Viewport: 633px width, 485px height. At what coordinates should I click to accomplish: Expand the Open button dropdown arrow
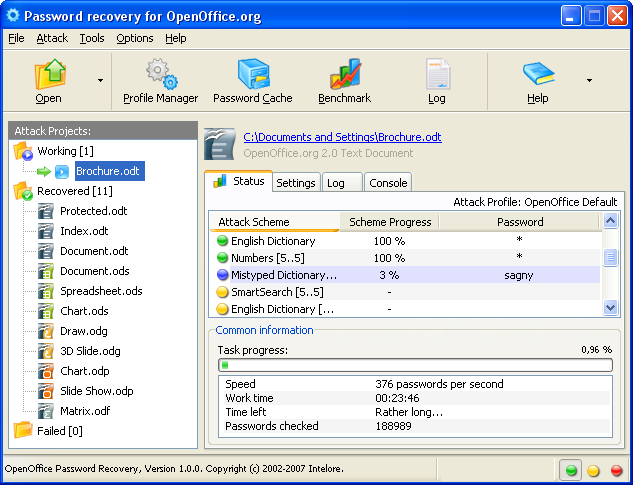coord(101,80)
